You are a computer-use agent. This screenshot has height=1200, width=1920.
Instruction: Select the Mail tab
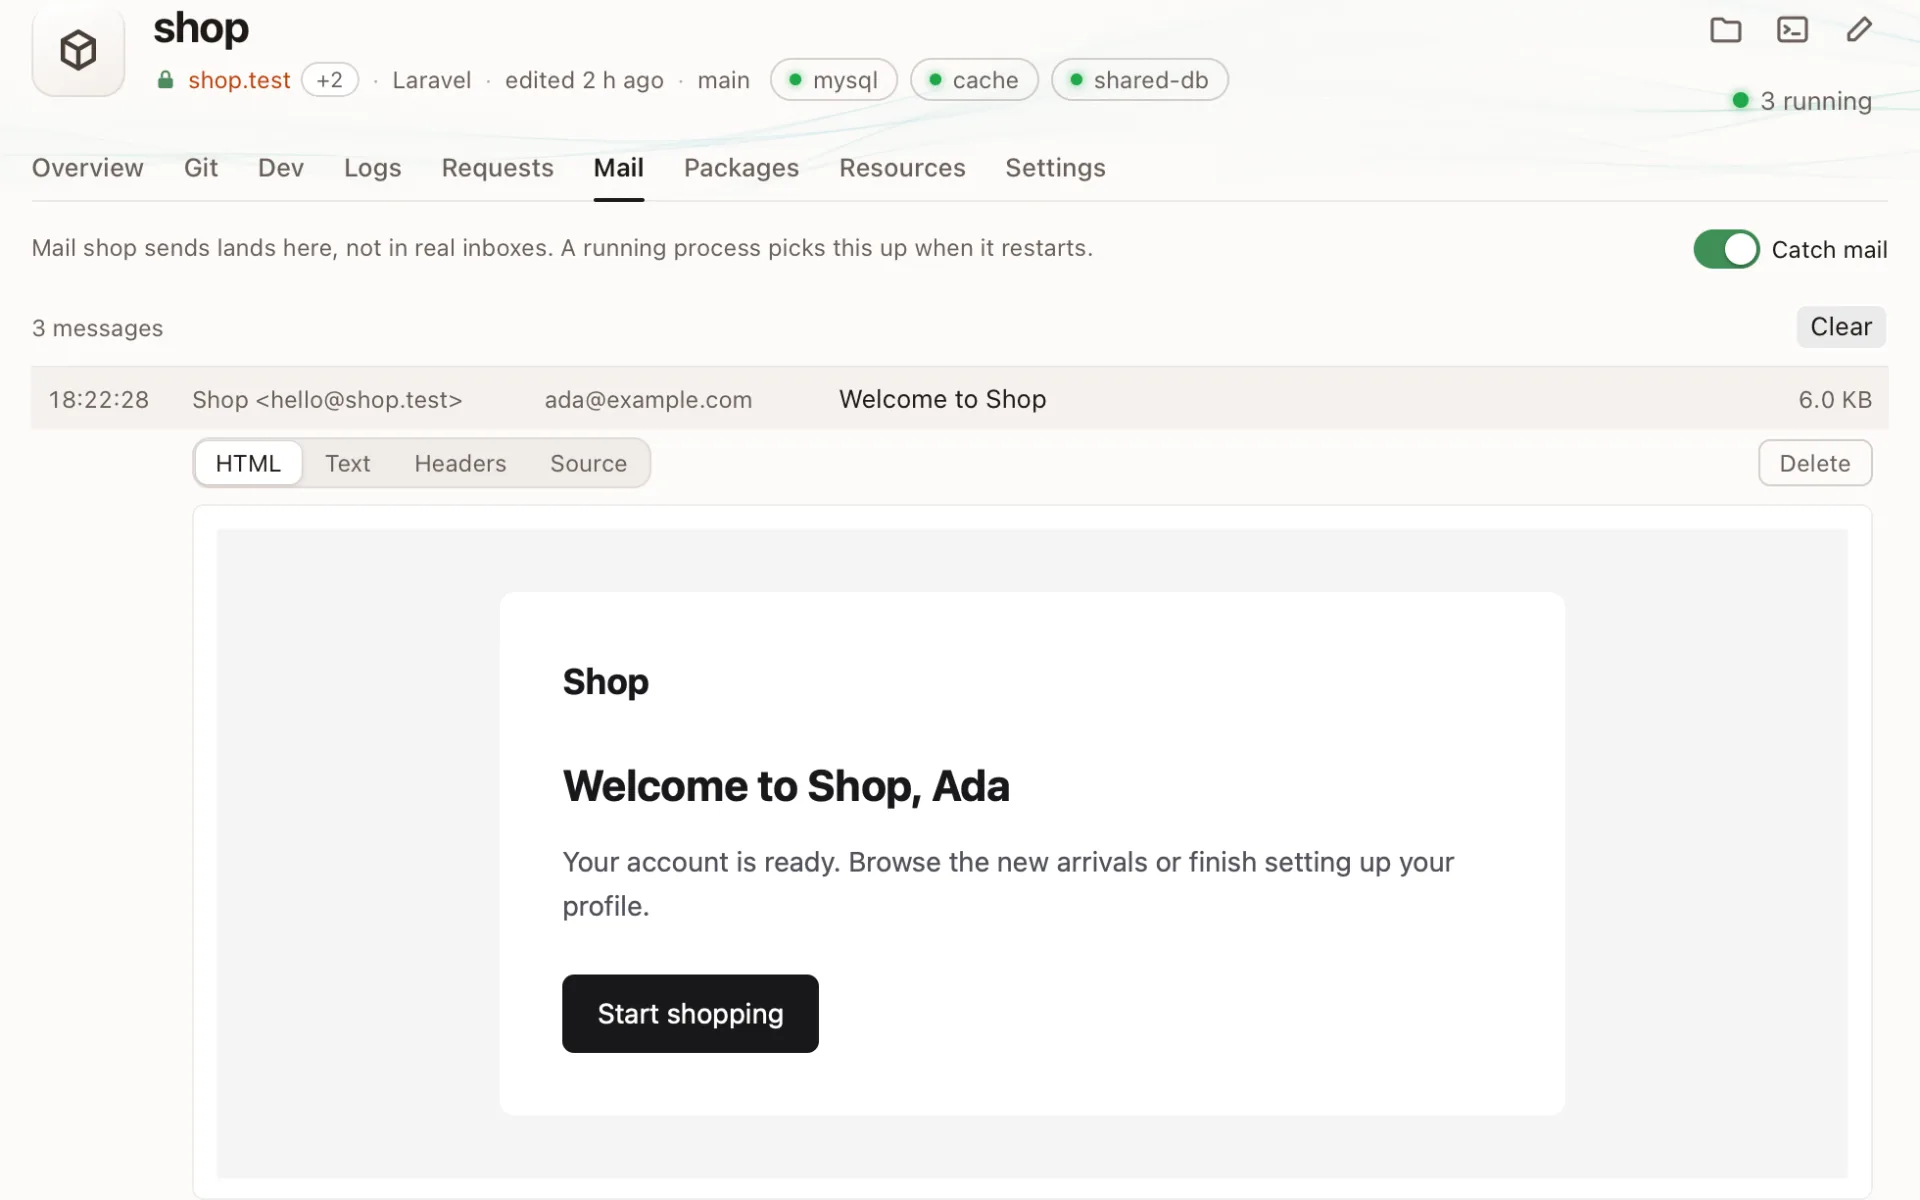pyautogui.click(x=619, y=168)
